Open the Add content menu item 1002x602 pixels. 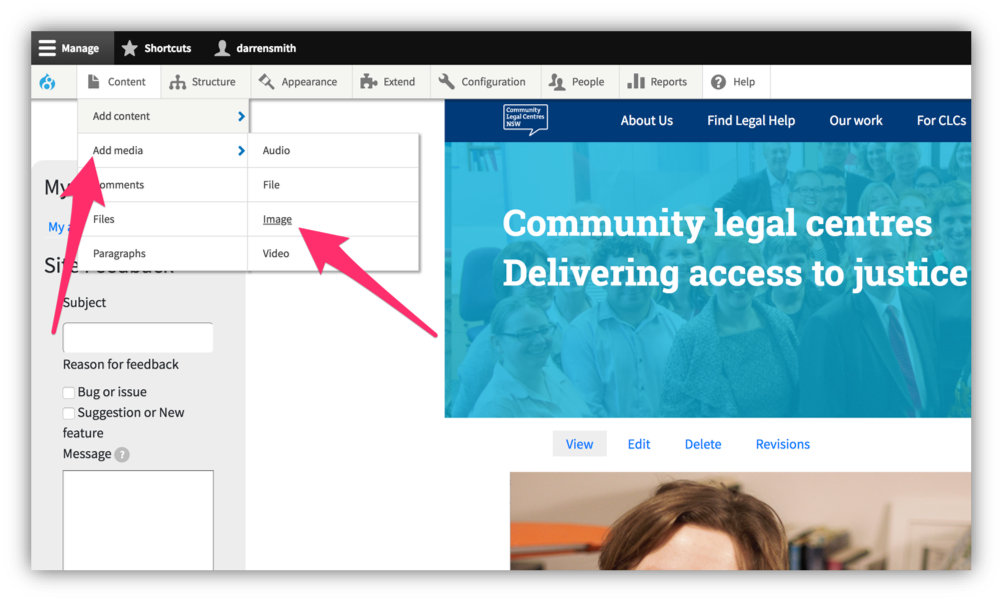tap(164, 116)
